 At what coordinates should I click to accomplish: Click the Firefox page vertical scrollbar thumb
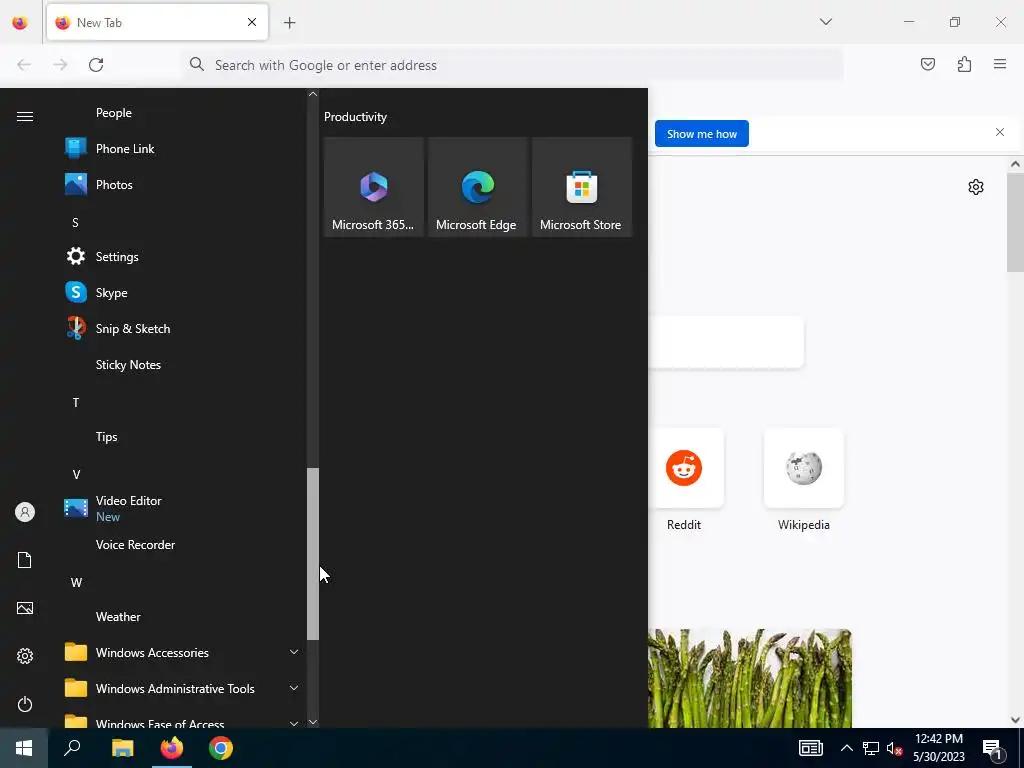pos(1015,223)
